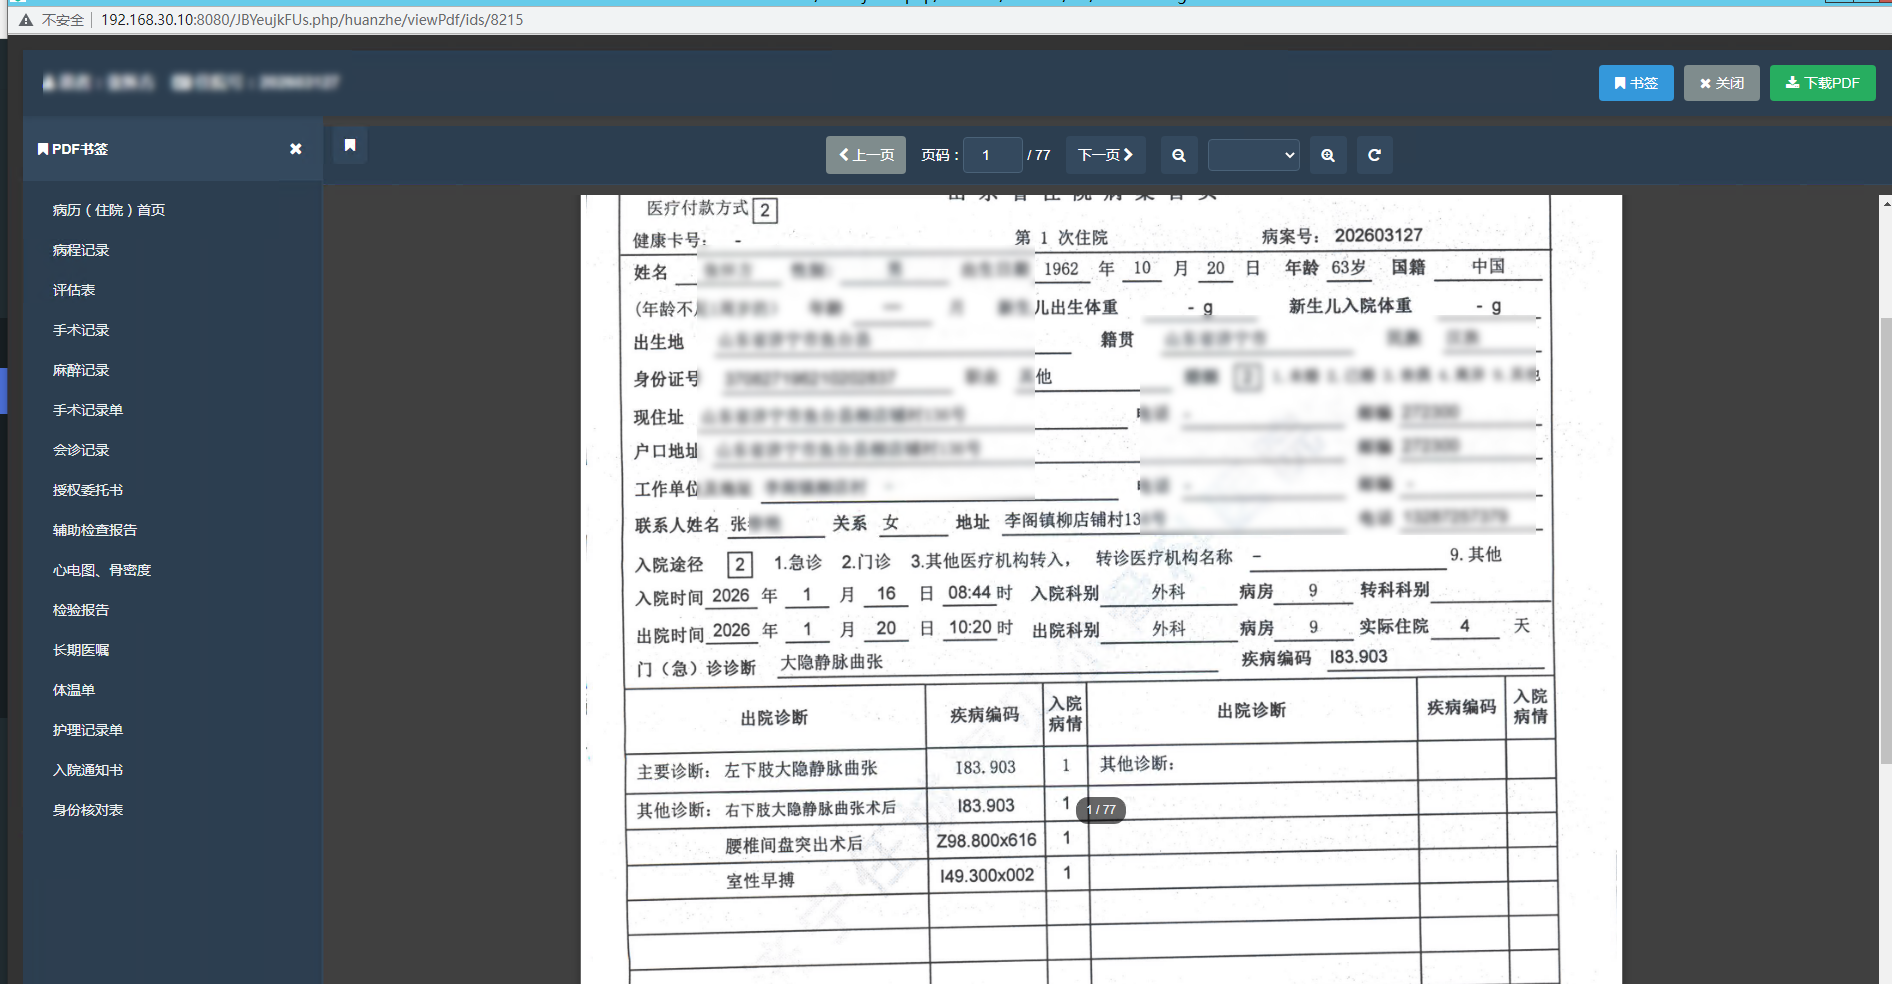Open the 检验报告 bookmark

[x=80, y=609]
